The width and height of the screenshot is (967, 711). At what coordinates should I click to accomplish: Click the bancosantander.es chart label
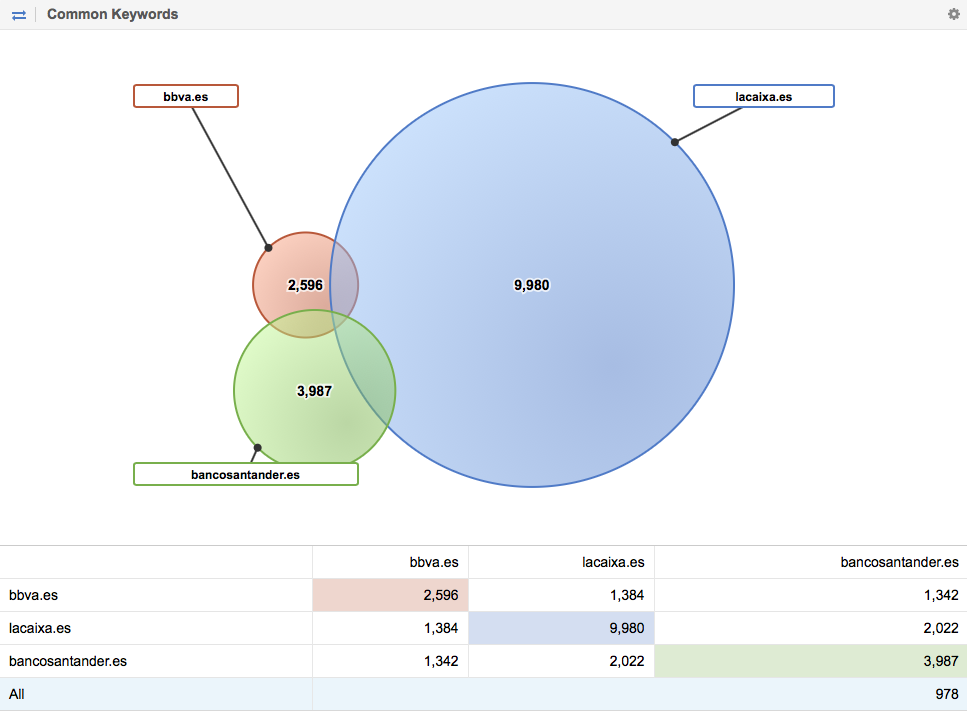pos(245,474)
